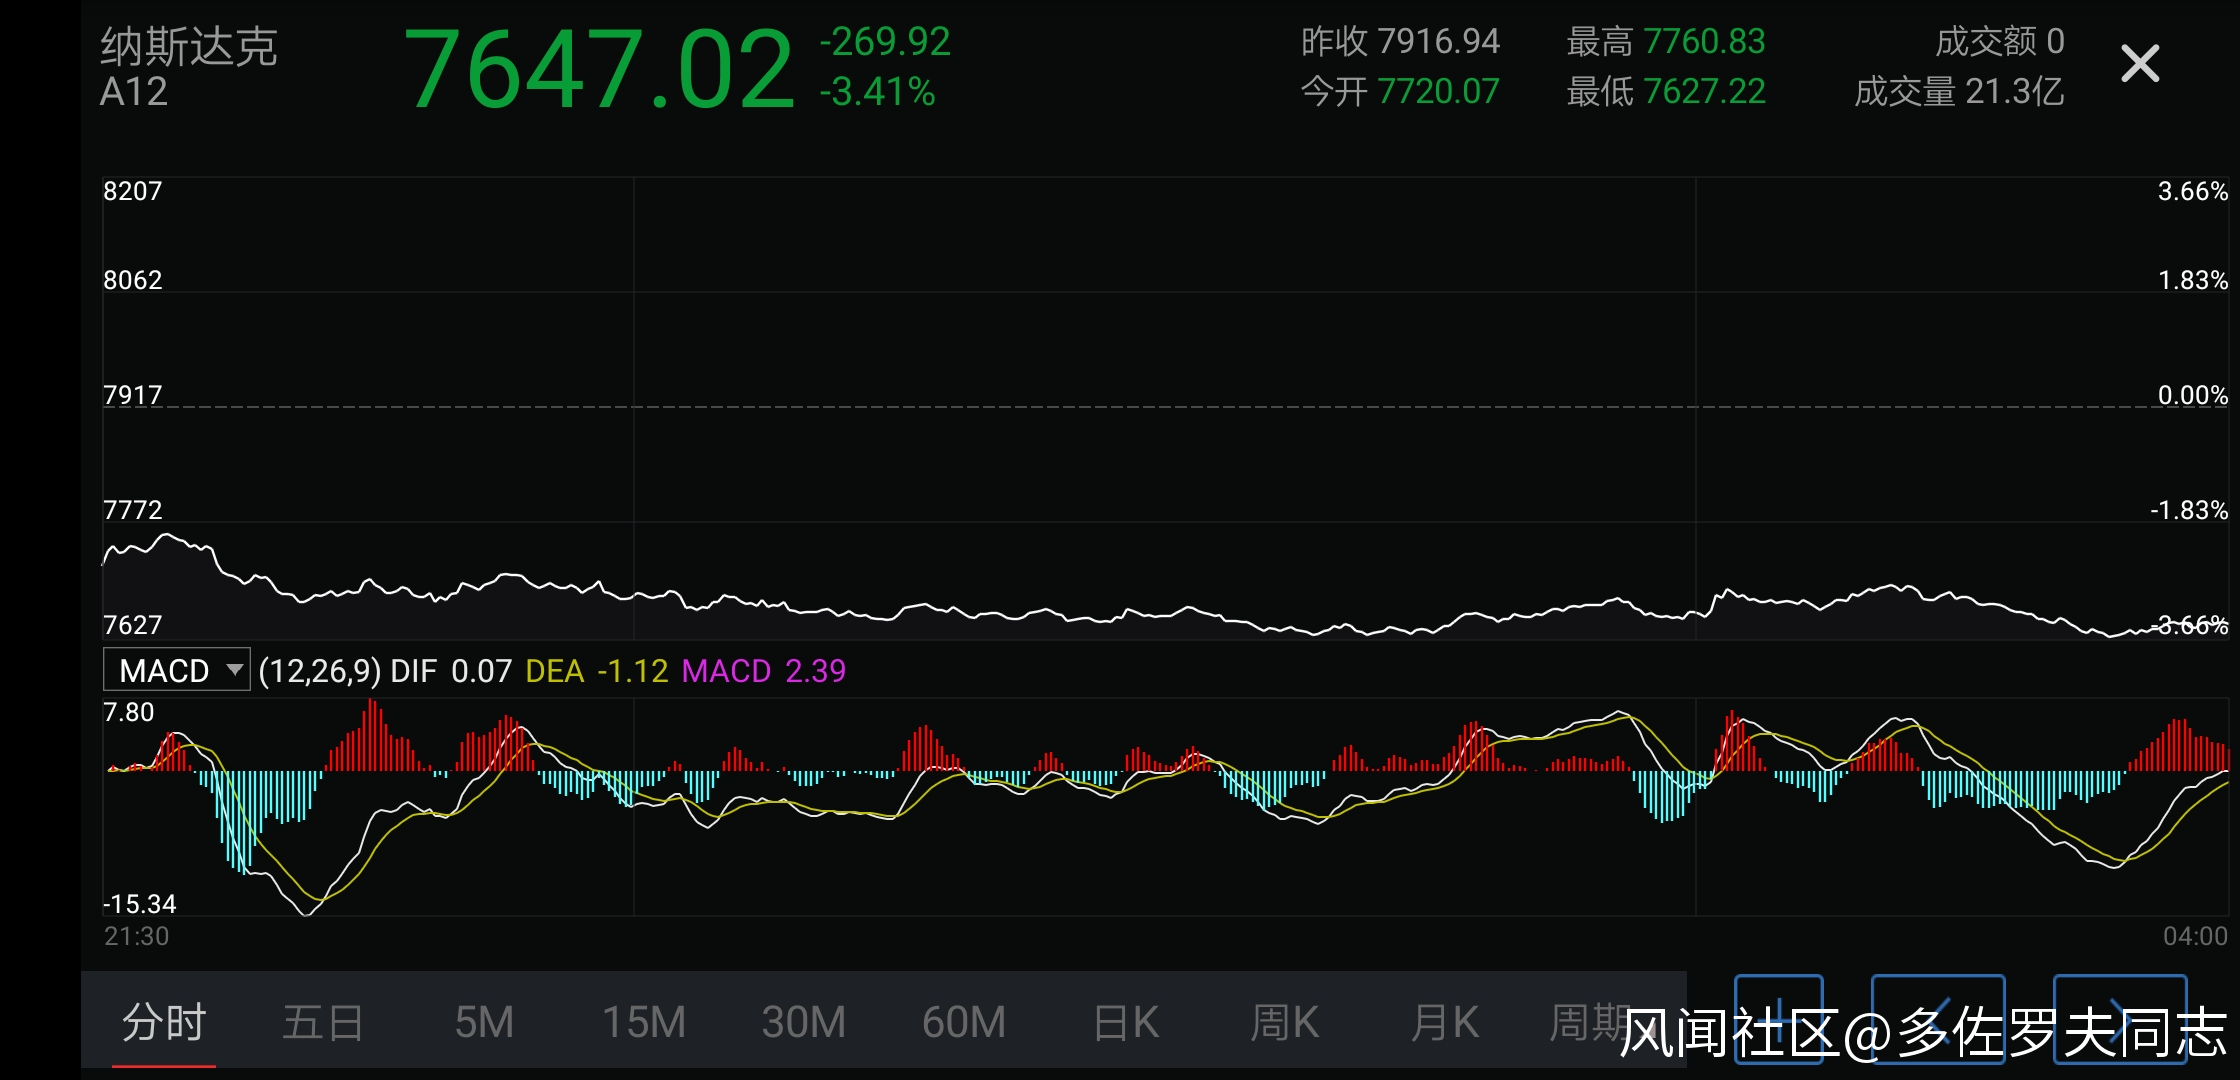Open the 月K monthly candlestick tab
This screenshot has height=1080, width=2240.
click(x=1445, y=1022)
